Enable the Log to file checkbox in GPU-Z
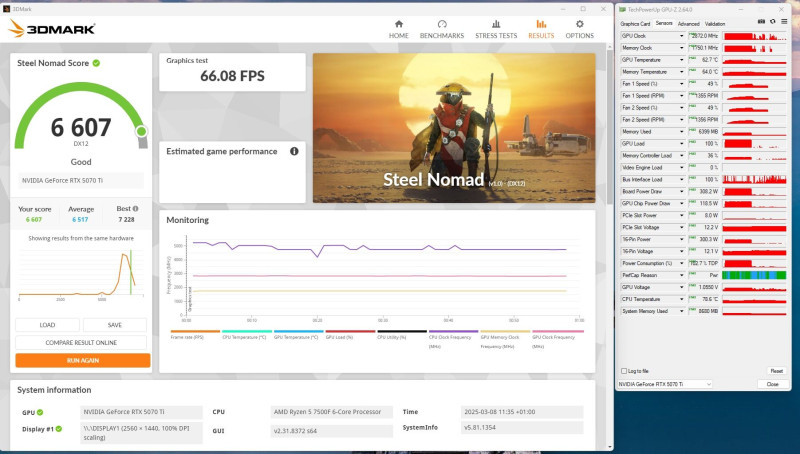 click(x=623, y=371)
